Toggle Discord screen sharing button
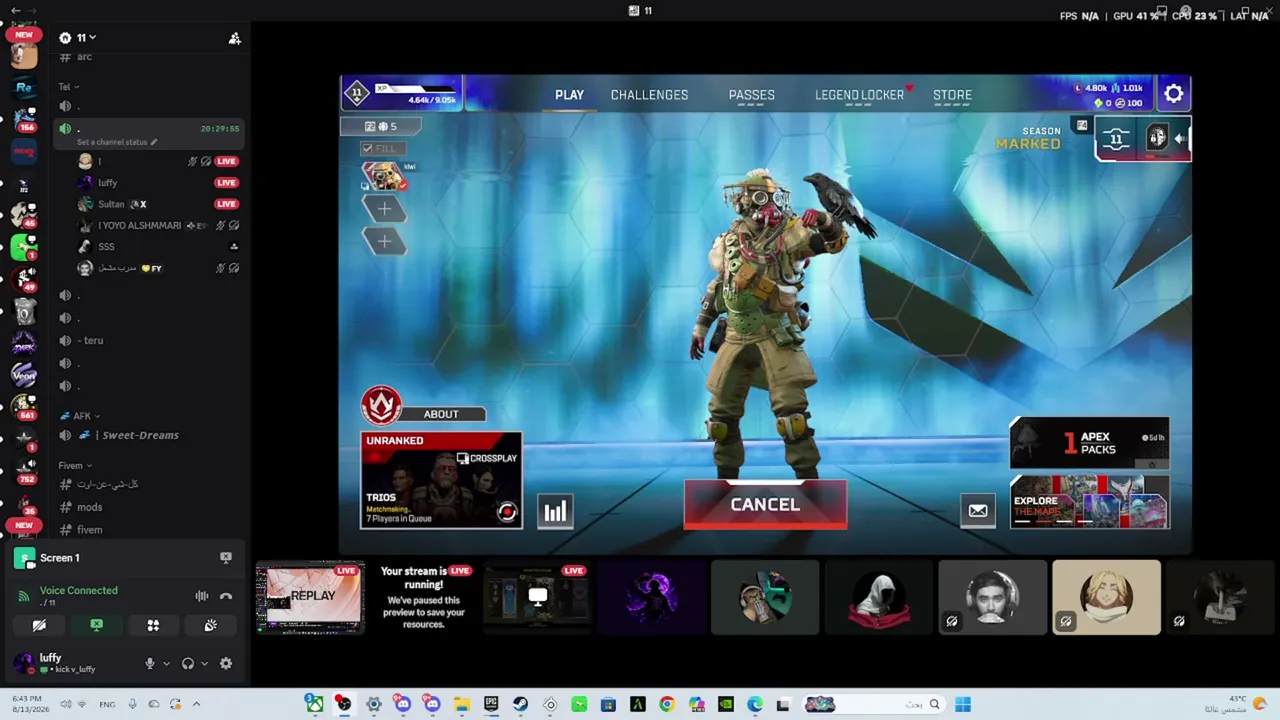 [x=96, y=625]
